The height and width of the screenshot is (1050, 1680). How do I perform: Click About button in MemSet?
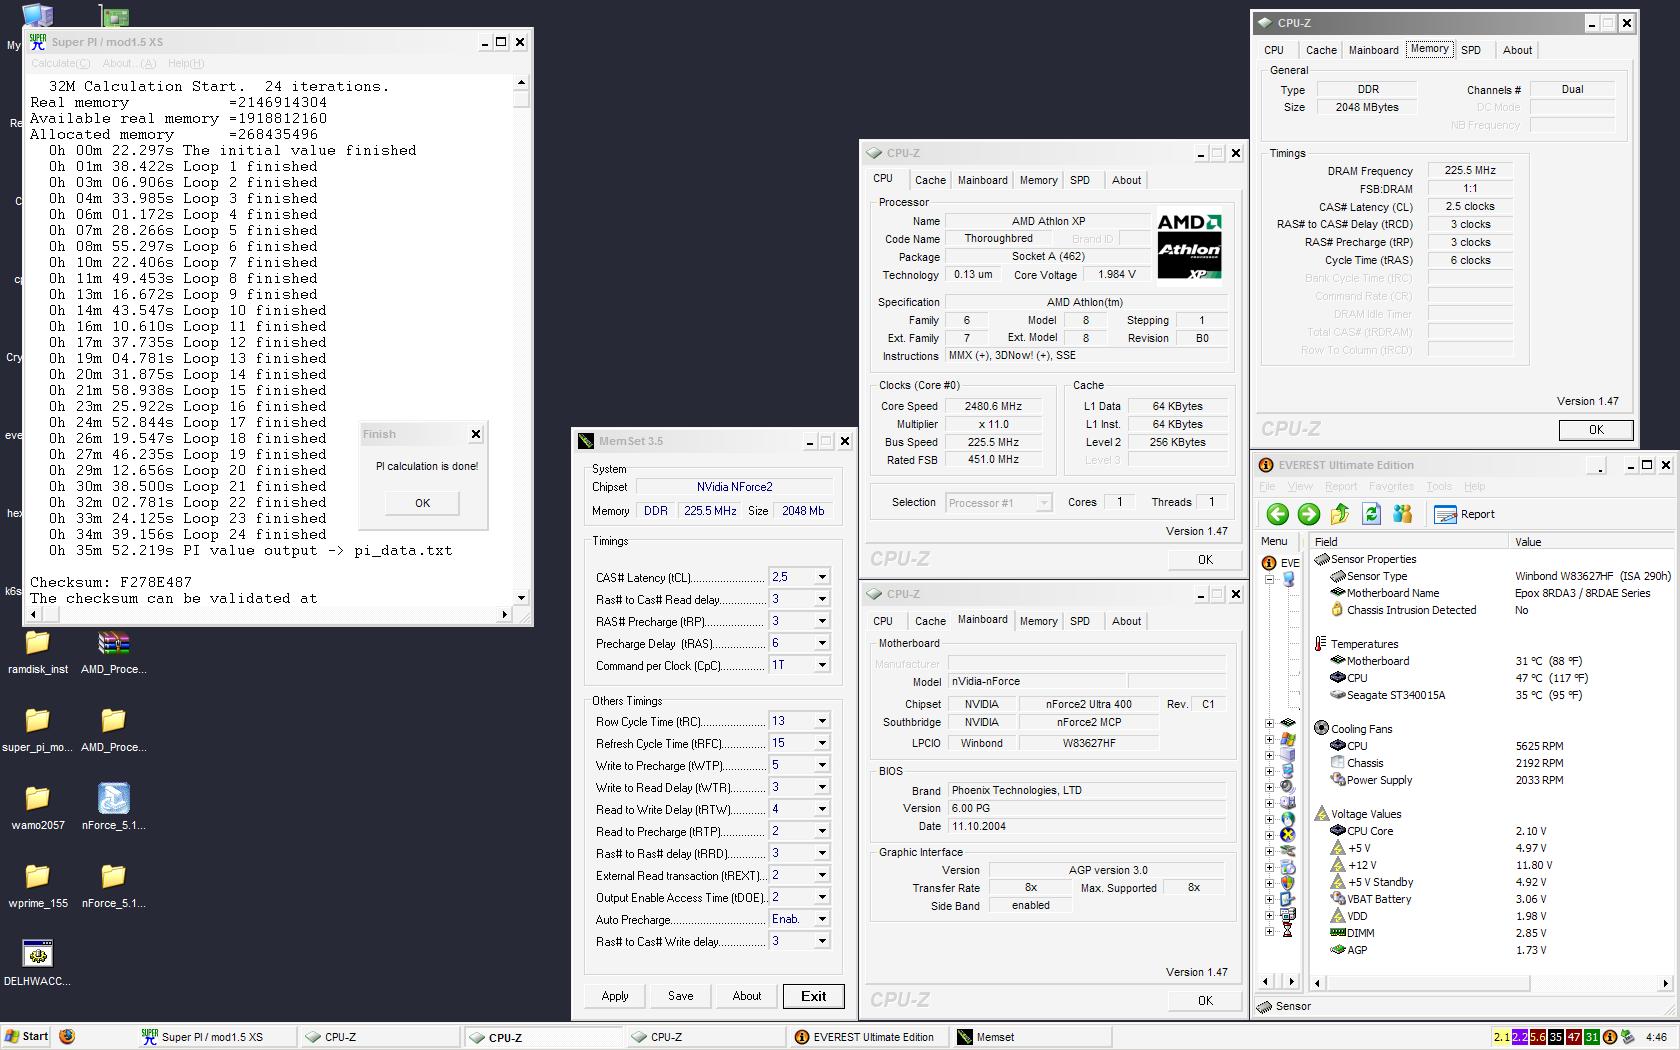pos(747,996)
